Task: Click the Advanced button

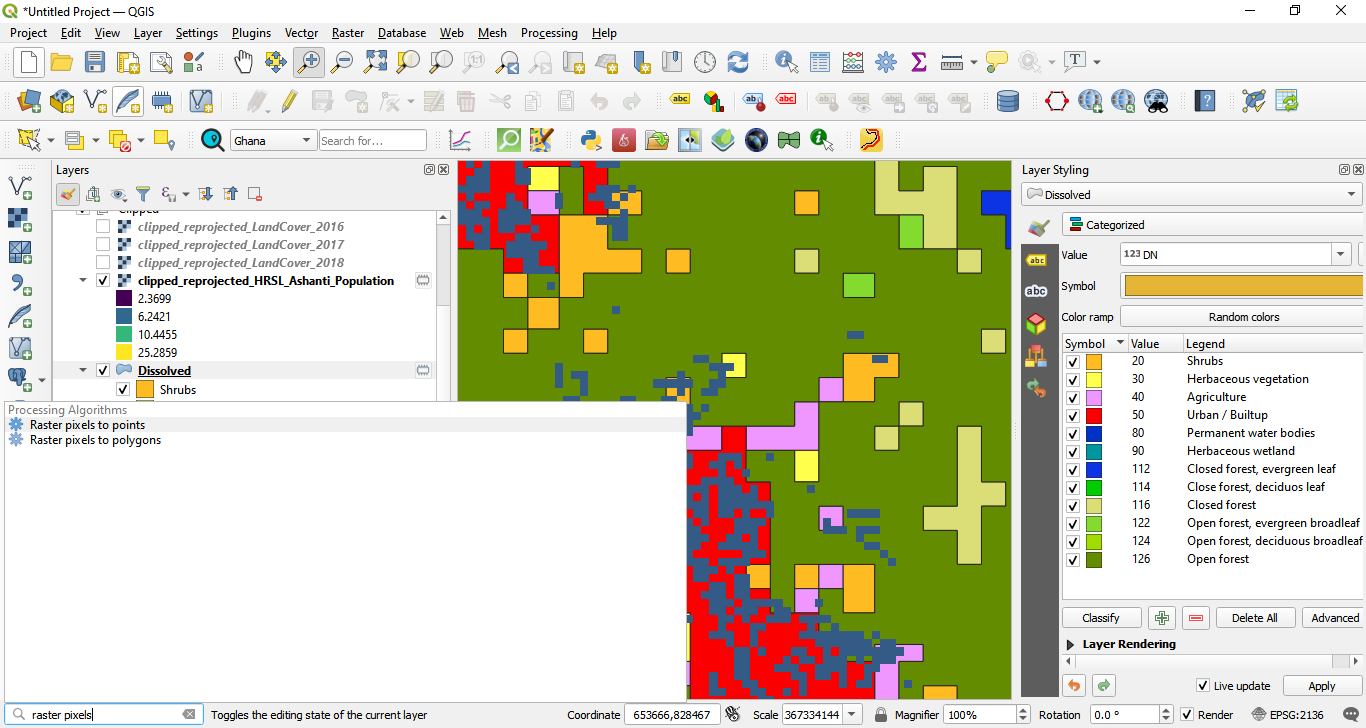Action: tap(1335, 618)
